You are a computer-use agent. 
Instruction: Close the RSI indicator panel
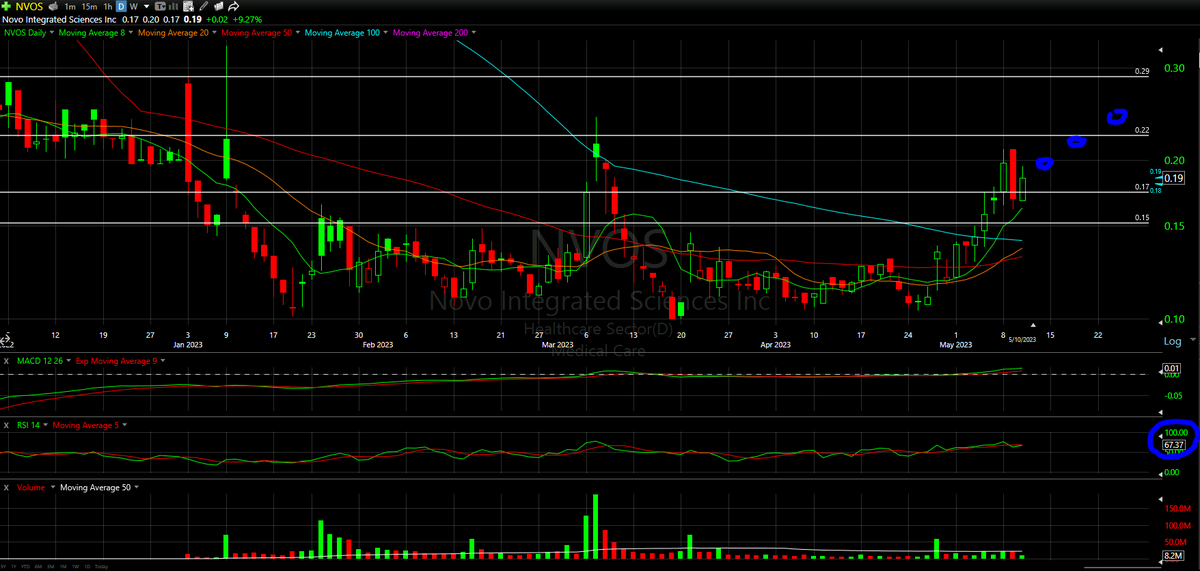6,425
